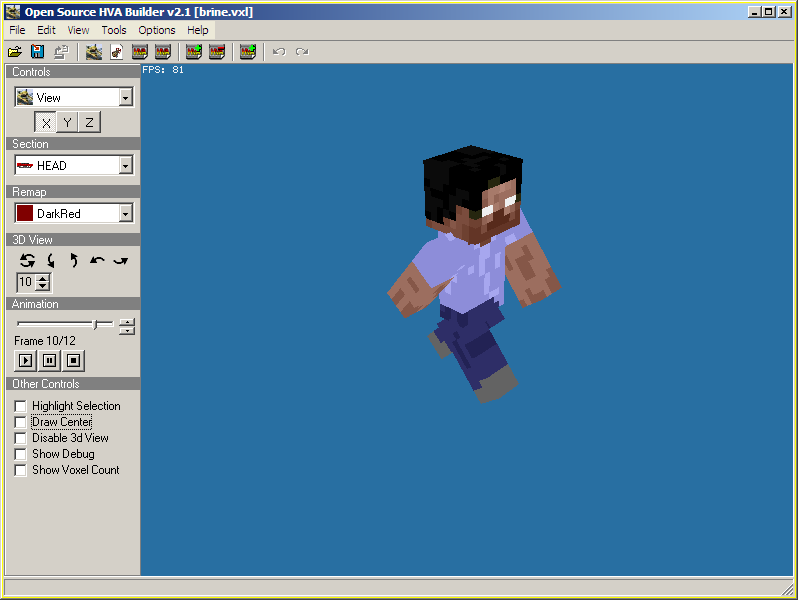
Task: Click the Redo arrow icon
Action: point(302,51)
